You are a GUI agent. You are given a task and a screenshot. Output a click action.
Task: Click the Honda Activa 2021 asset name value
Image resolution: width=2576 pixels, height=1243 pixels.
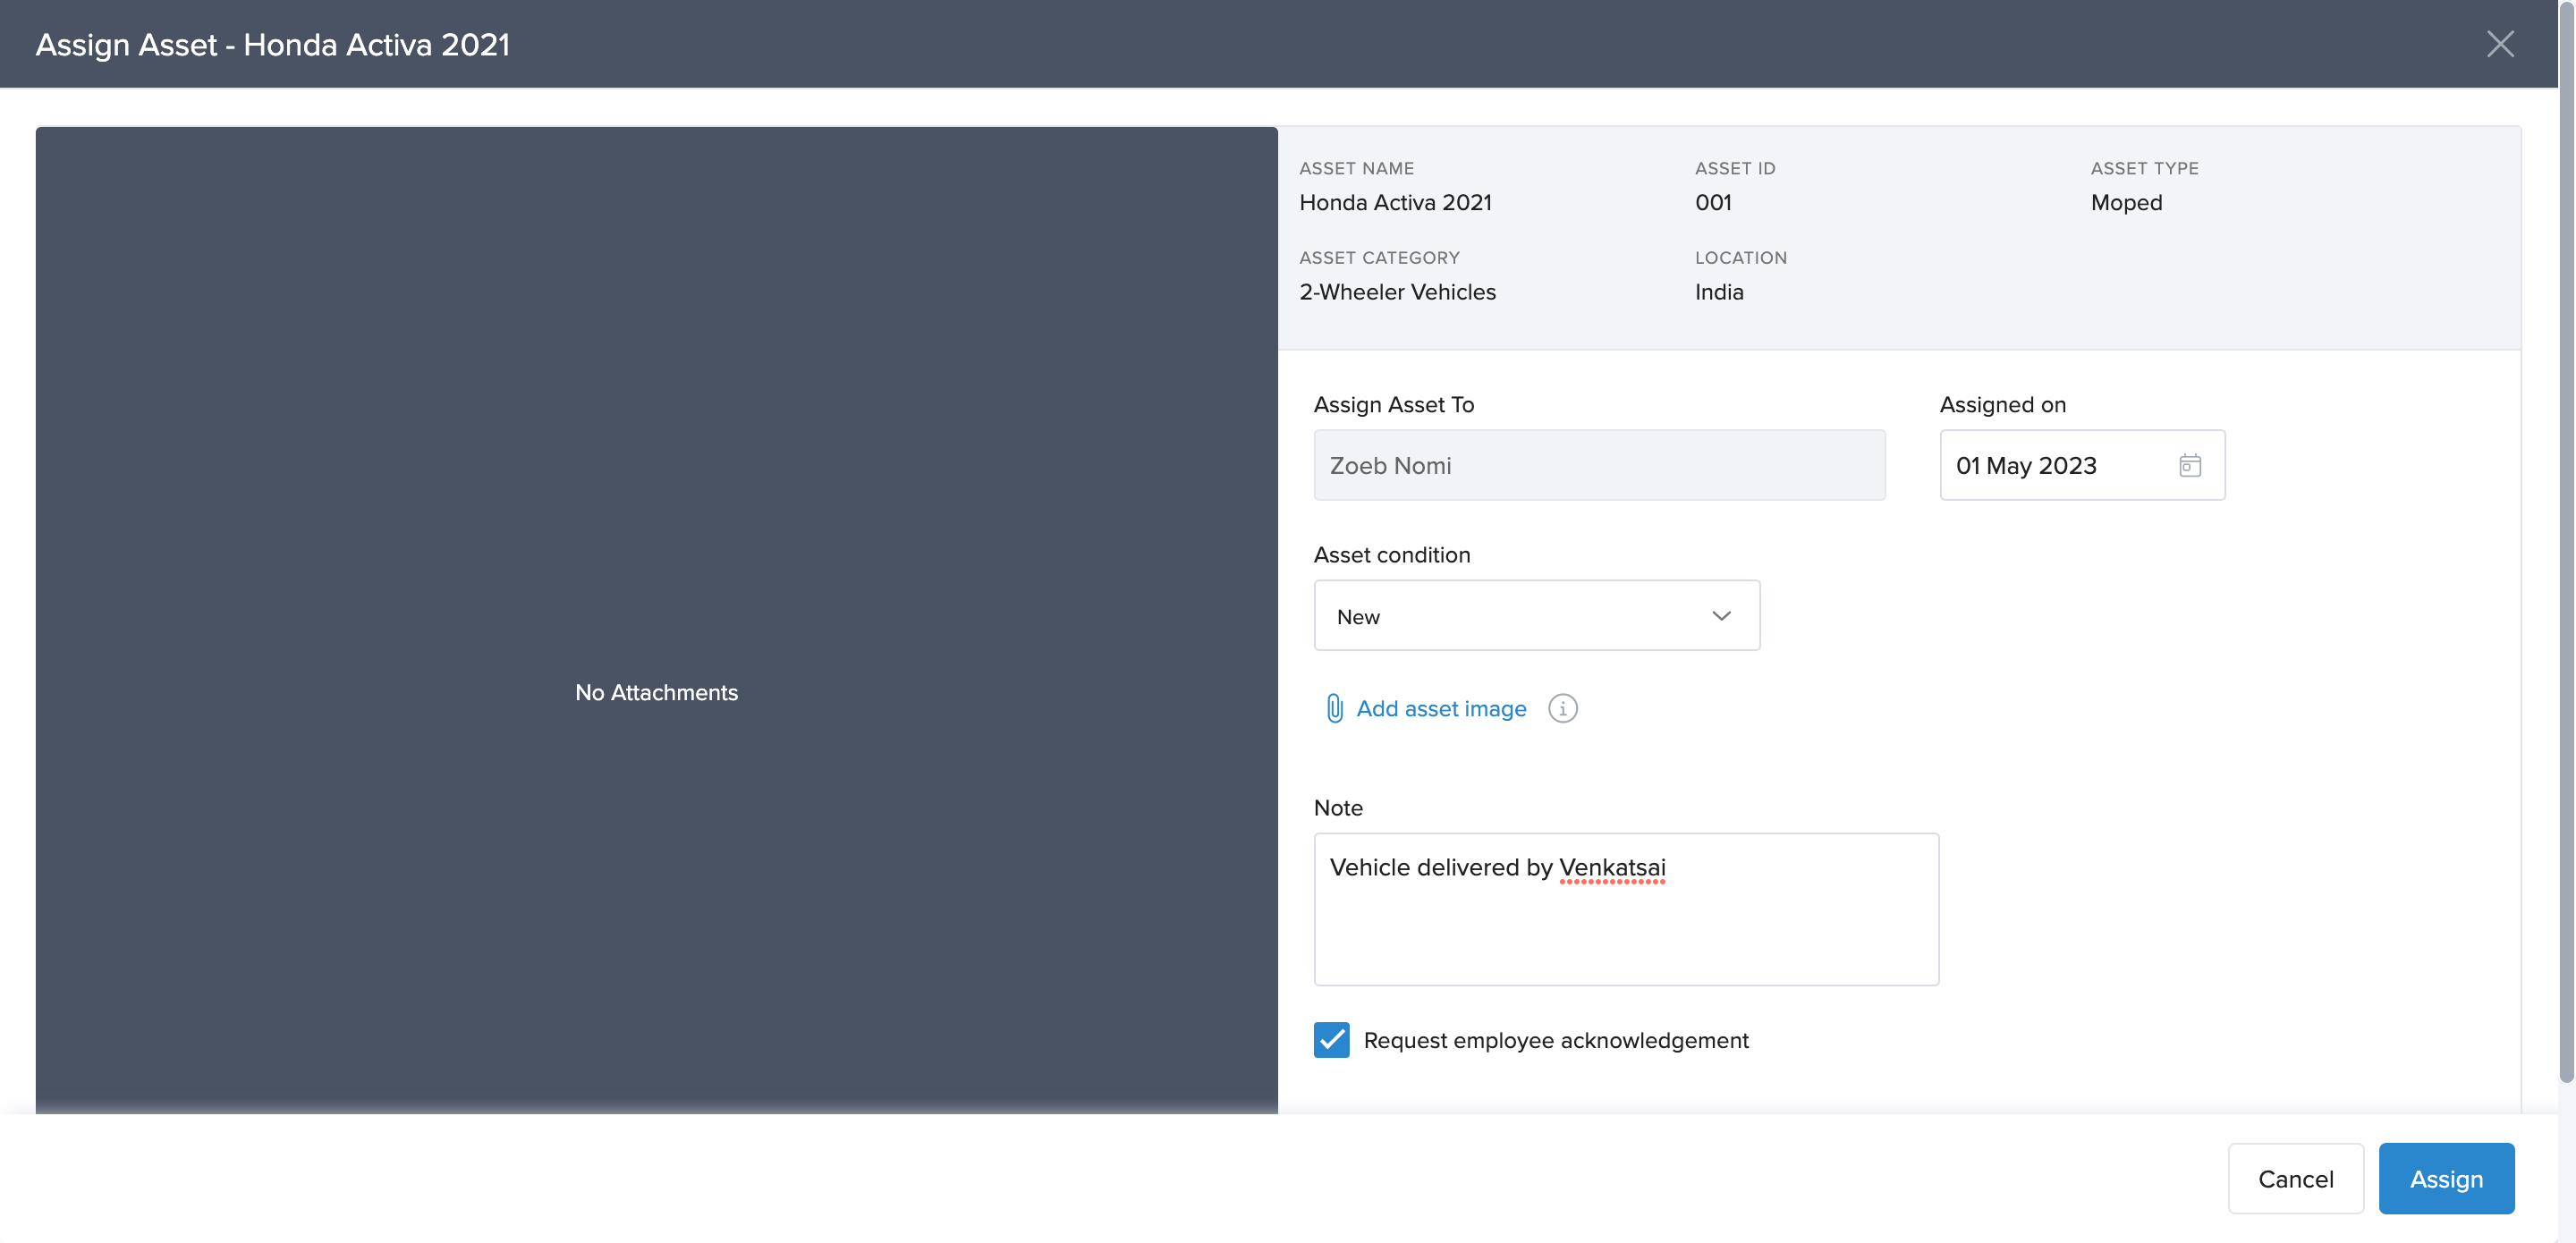click(1394, 202)
